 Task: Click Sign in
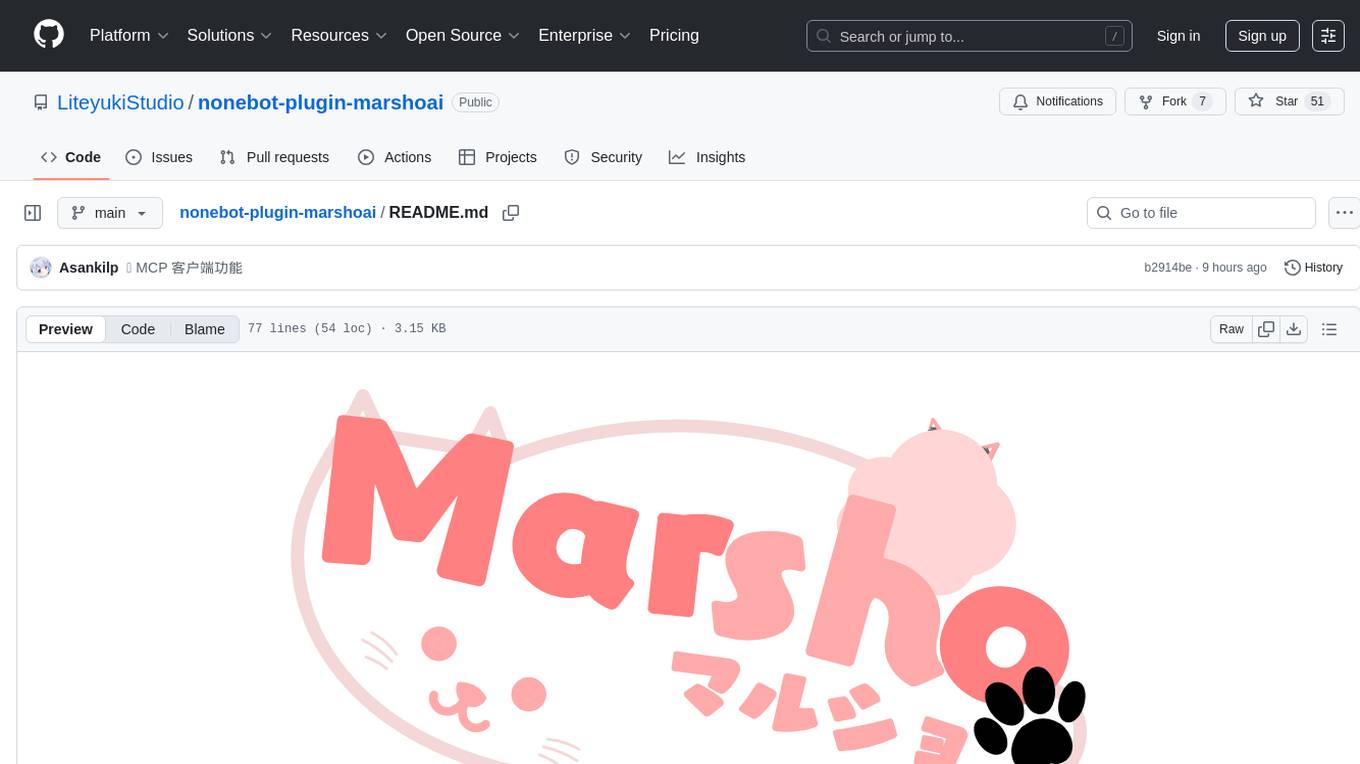1178,35
